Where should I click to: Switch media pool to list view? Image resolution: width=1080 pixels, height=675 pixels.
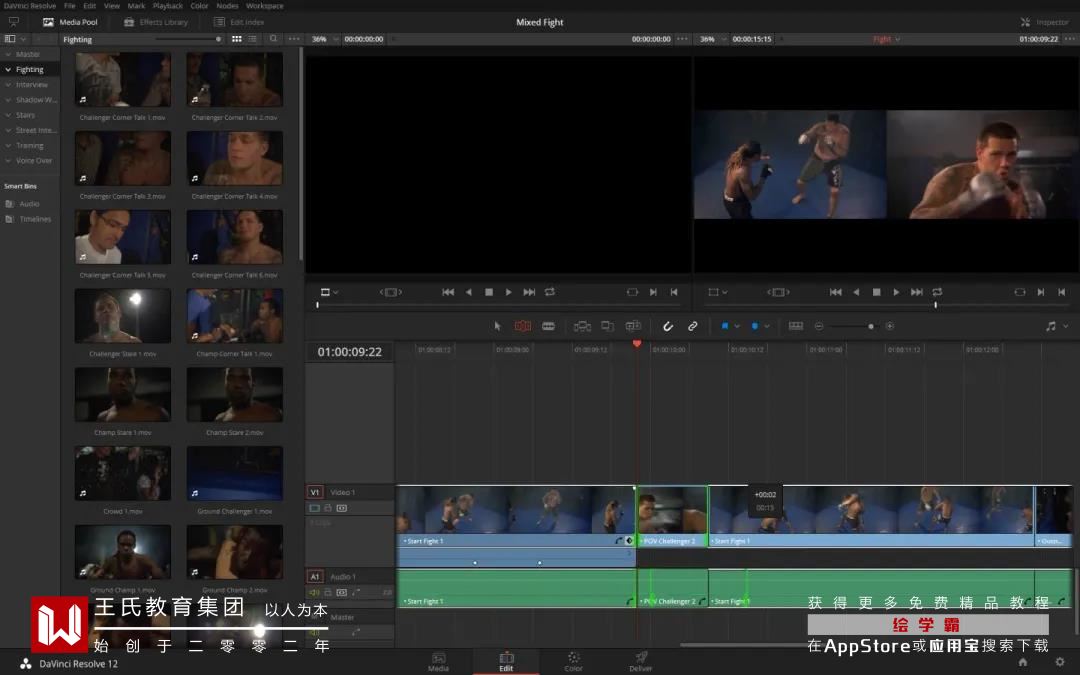click(253, 39)
